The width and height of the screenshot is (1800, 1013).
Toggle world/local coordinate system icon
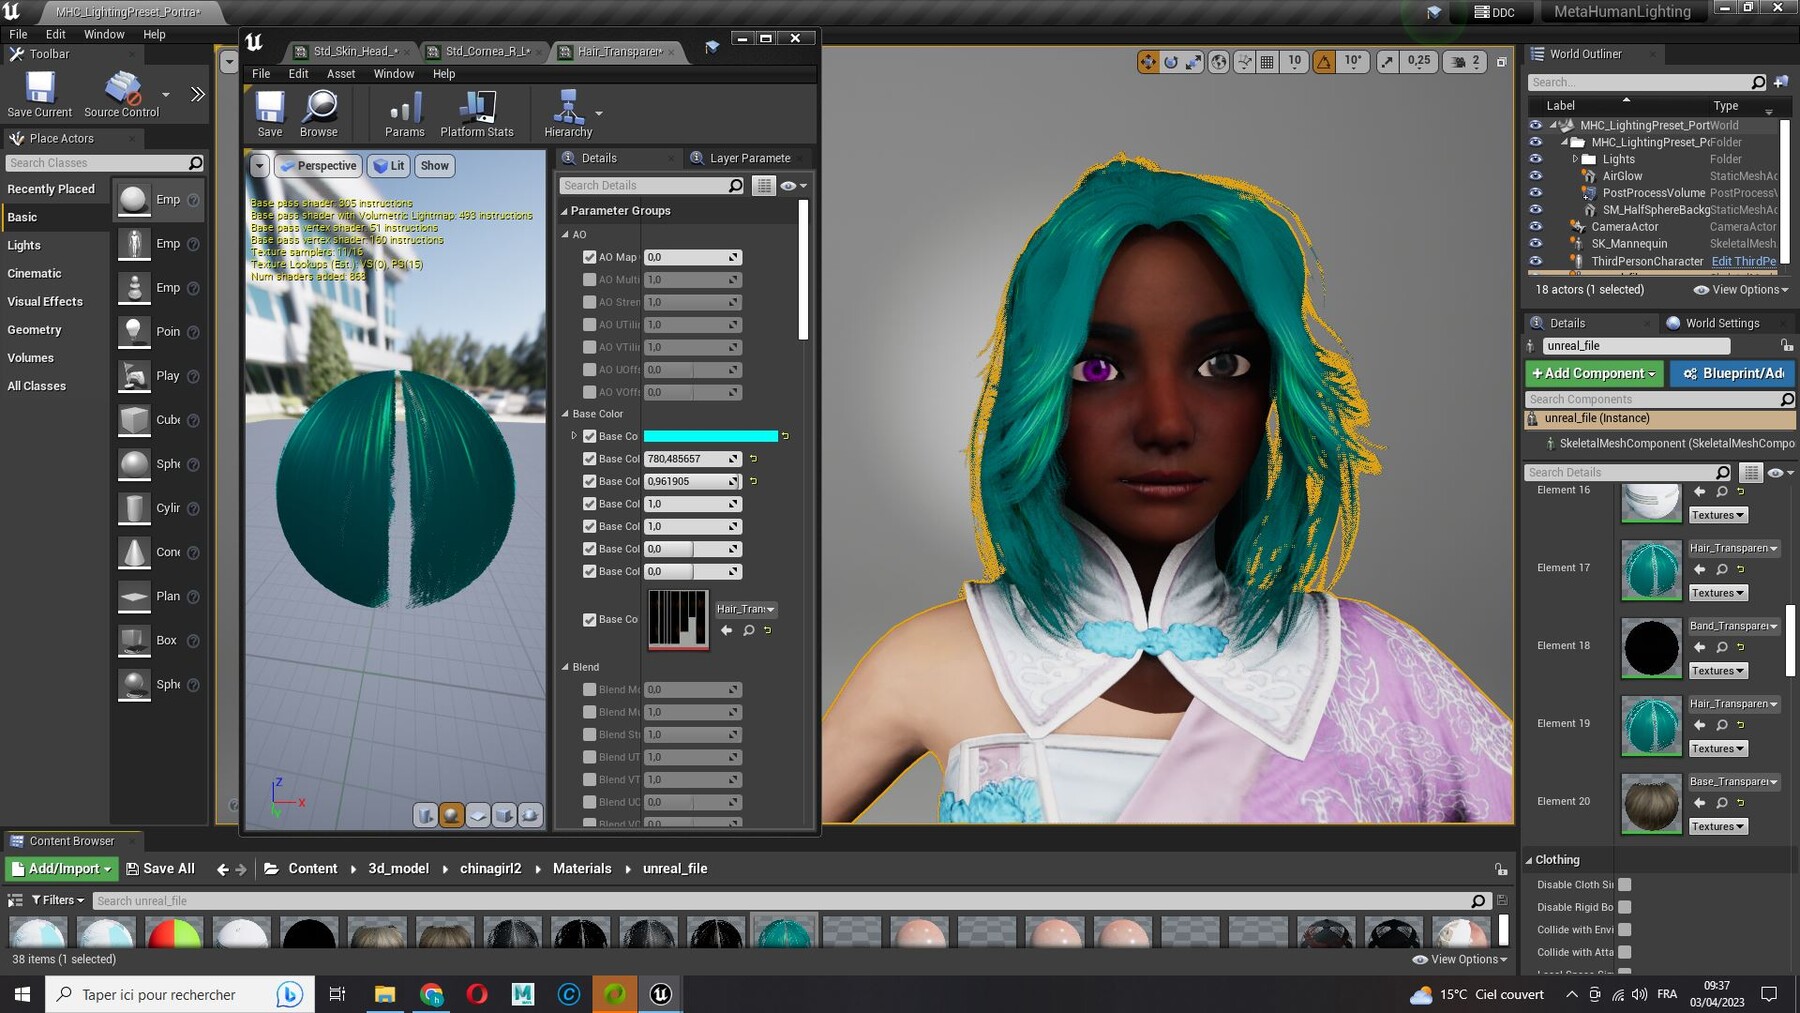1219,62
